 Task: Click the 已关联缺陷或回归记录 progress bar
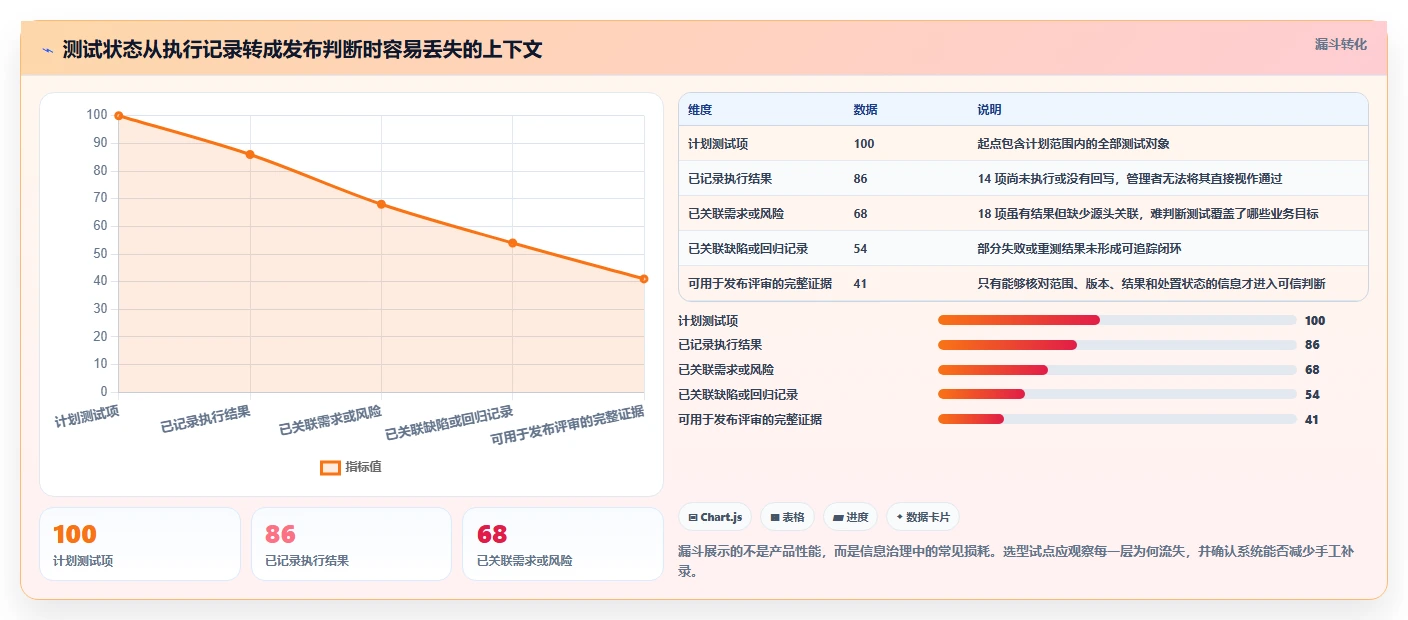pos(1117,395)
